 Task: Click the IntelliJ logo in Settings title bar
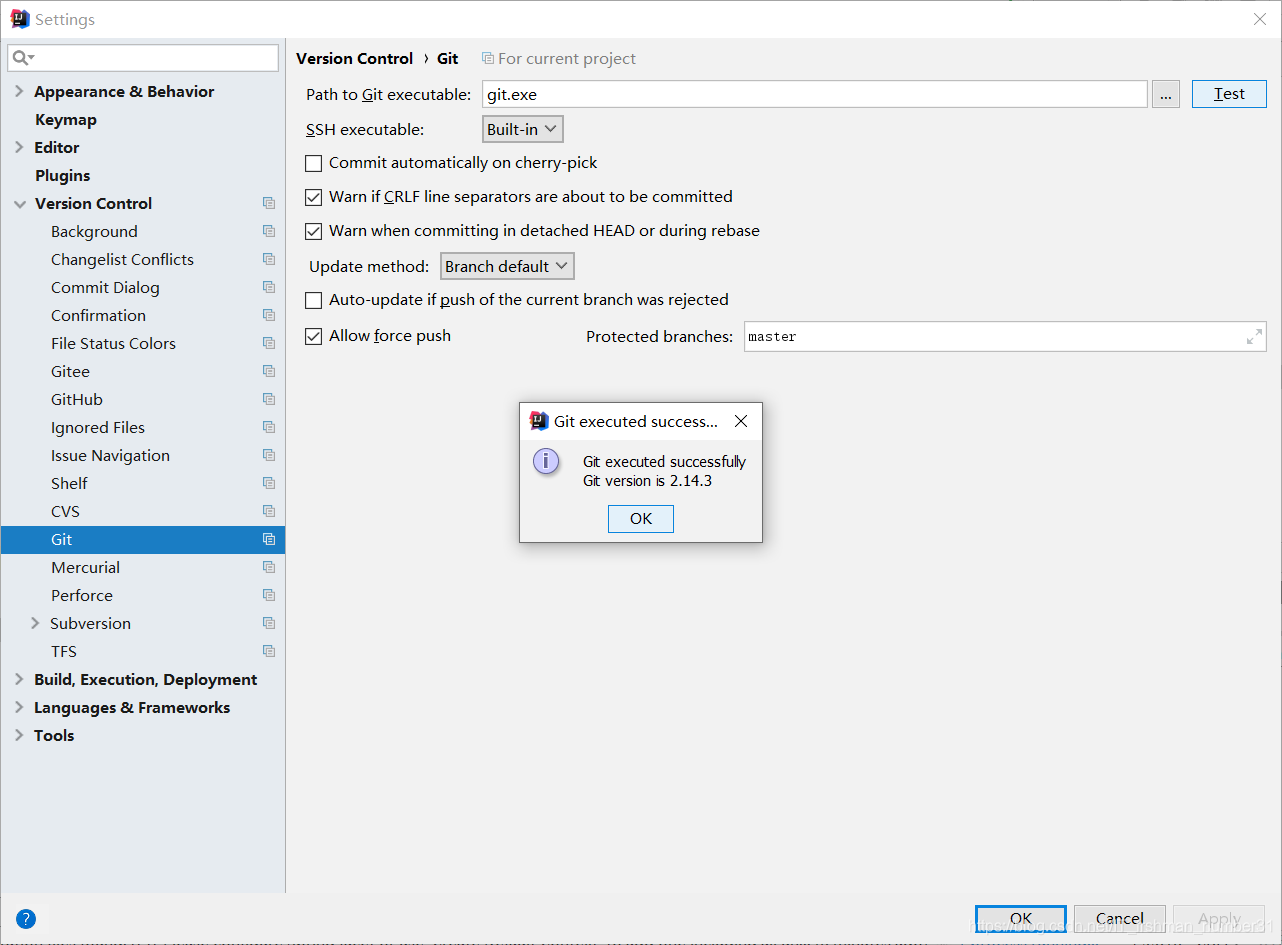[x=20, y=19]
